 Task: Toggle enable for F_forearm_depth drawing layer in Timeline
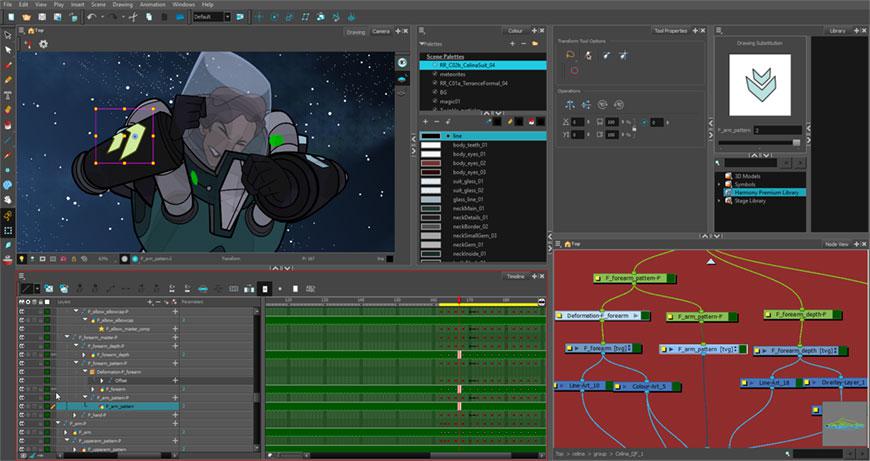(x=22, y=354)
